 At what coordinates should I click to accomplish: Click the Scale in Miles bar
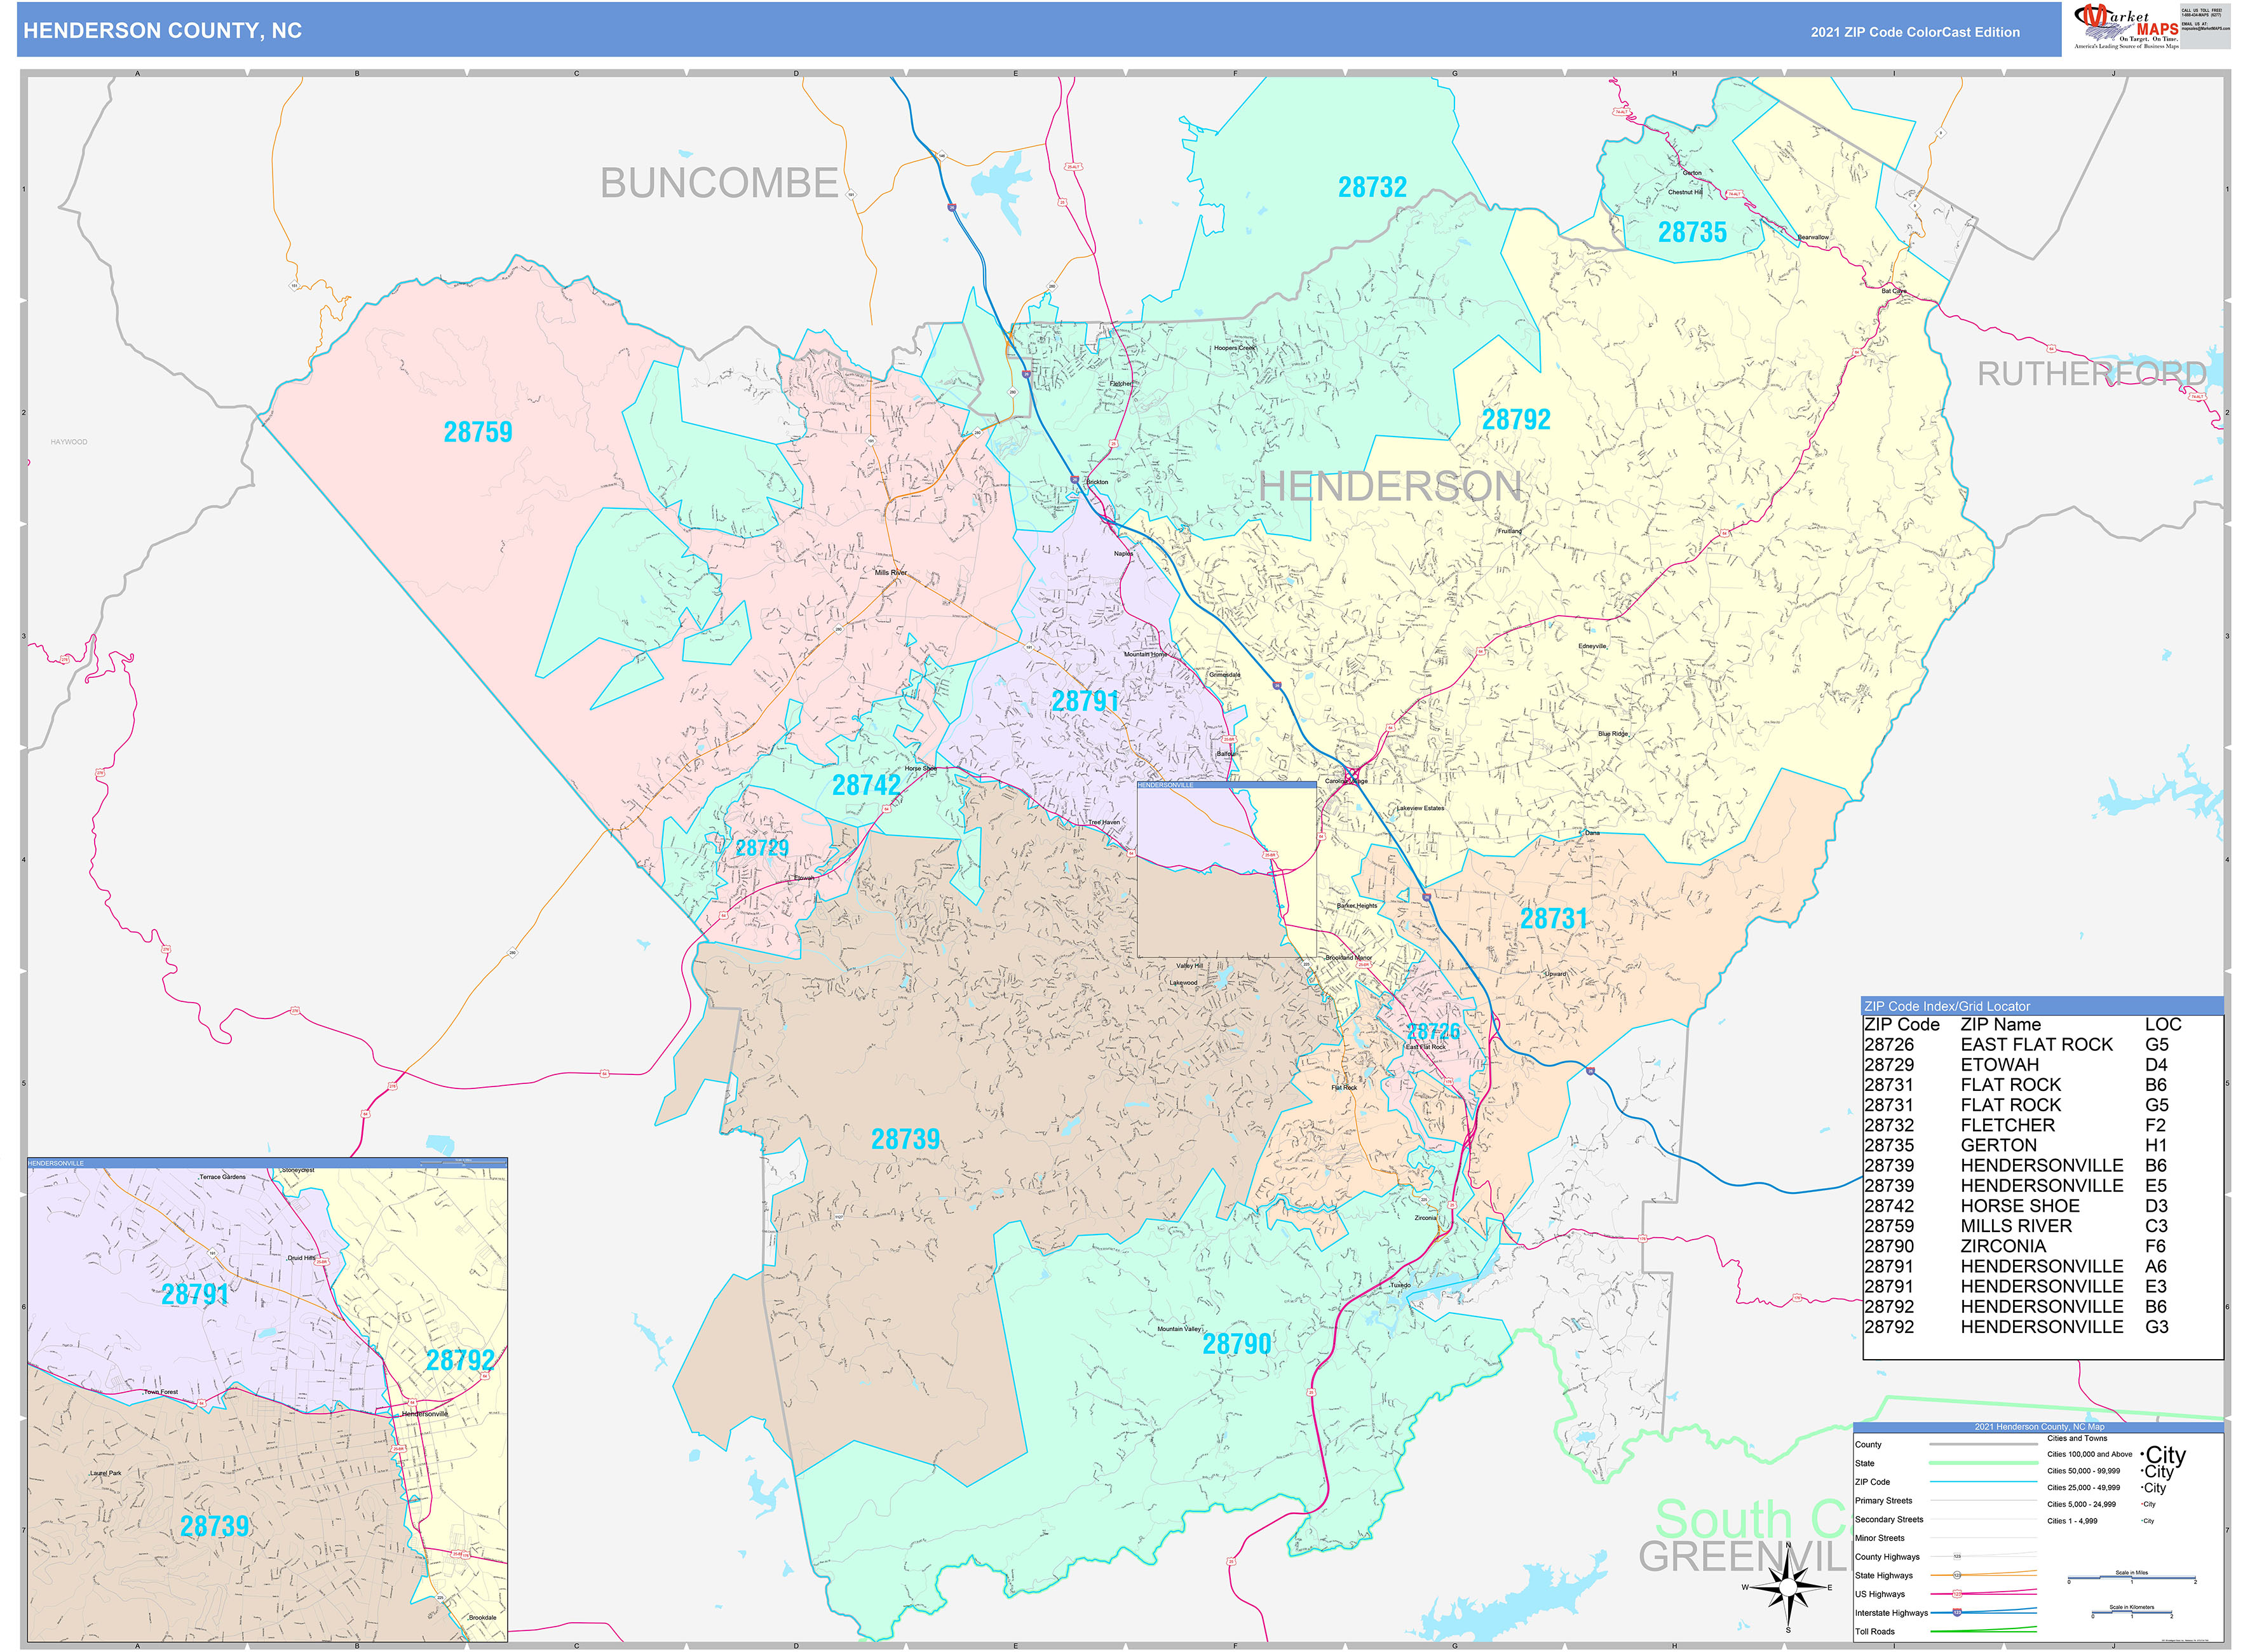point(2133,1578)
